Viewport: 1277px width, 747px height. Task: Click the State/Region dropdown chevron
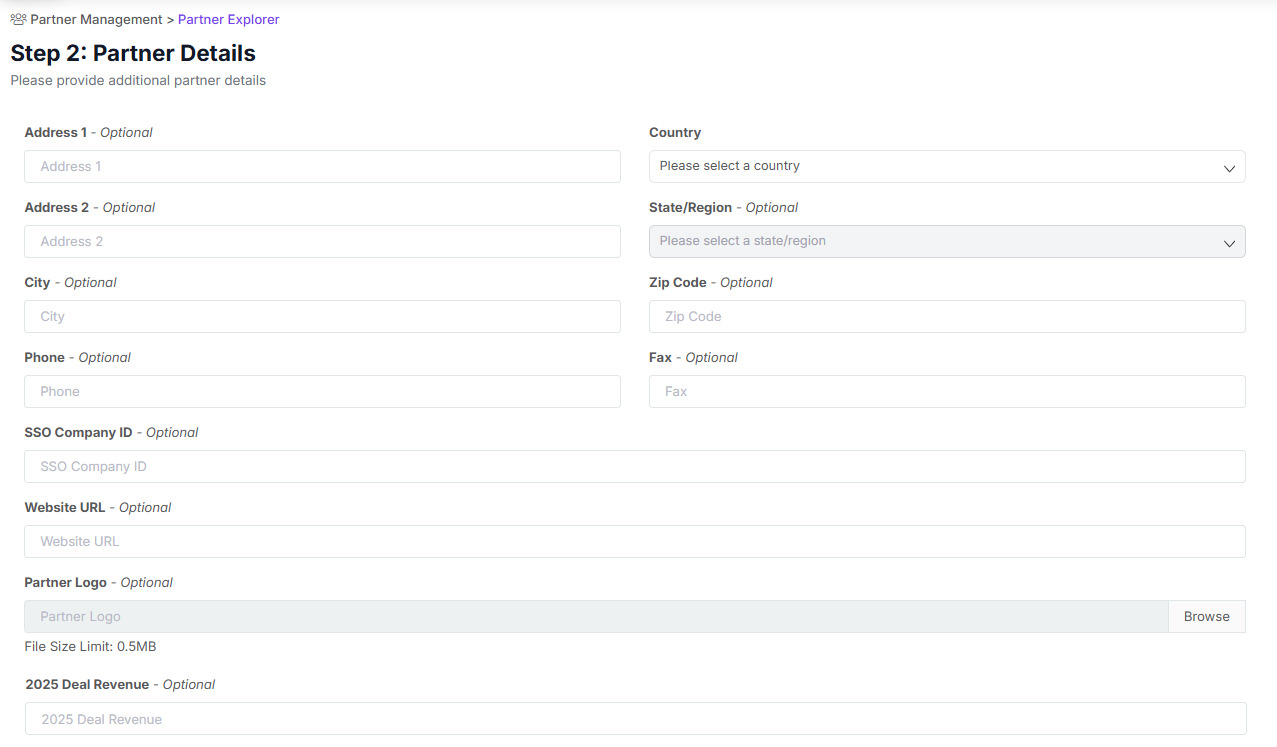1229,241
